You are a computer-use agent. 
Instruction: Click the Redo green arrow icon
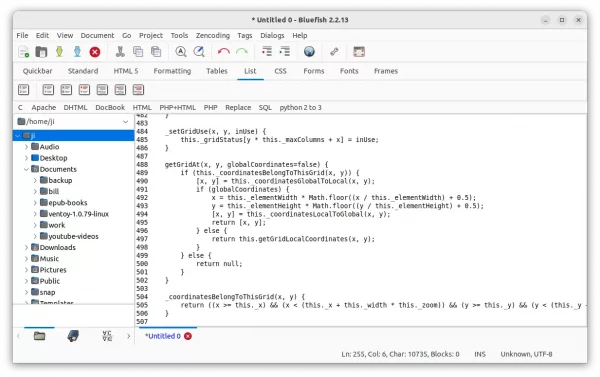(241, 52)
